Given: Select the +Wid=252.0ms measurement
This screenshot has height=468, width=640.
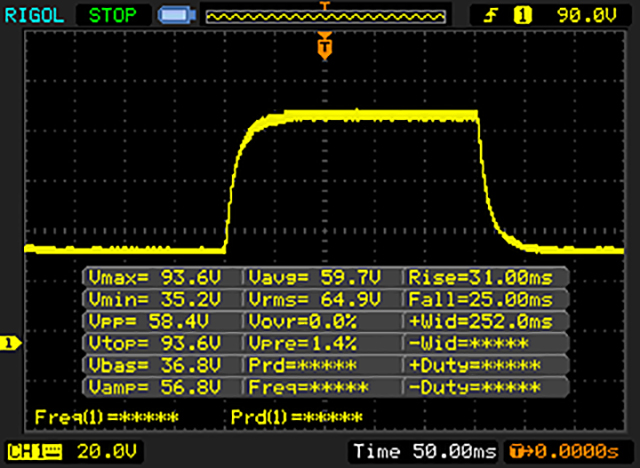Looking at the screenshot, I should point(481,322).
